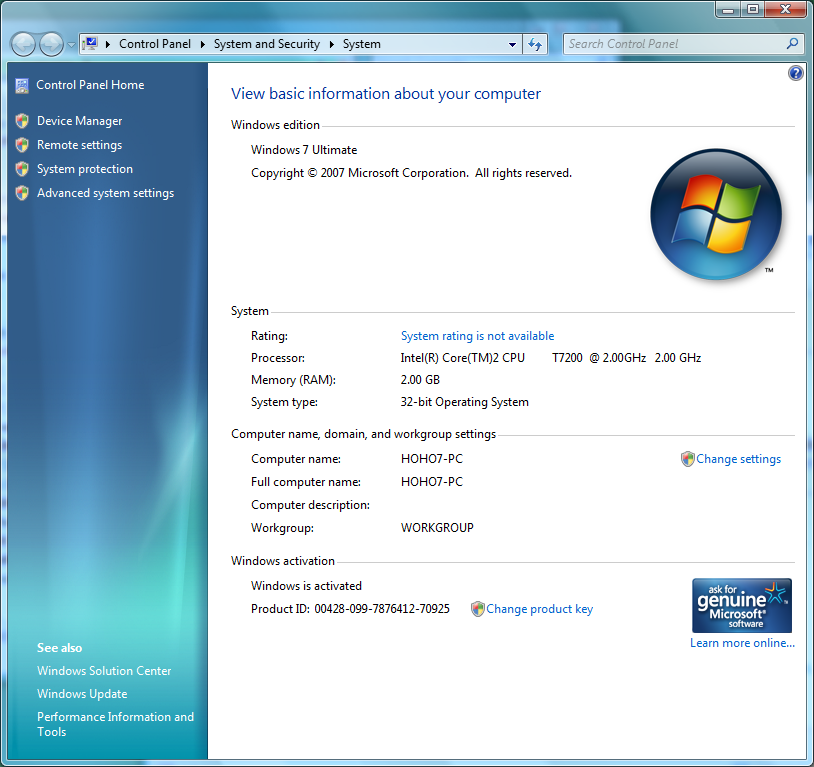Click the shield icon beside Change product key
Viewport: 814px width, 767px height.
tap(478, 609)
